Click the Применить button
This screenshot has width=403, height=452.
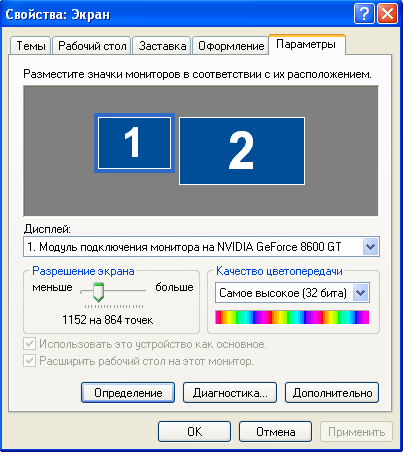click(356, 432)
